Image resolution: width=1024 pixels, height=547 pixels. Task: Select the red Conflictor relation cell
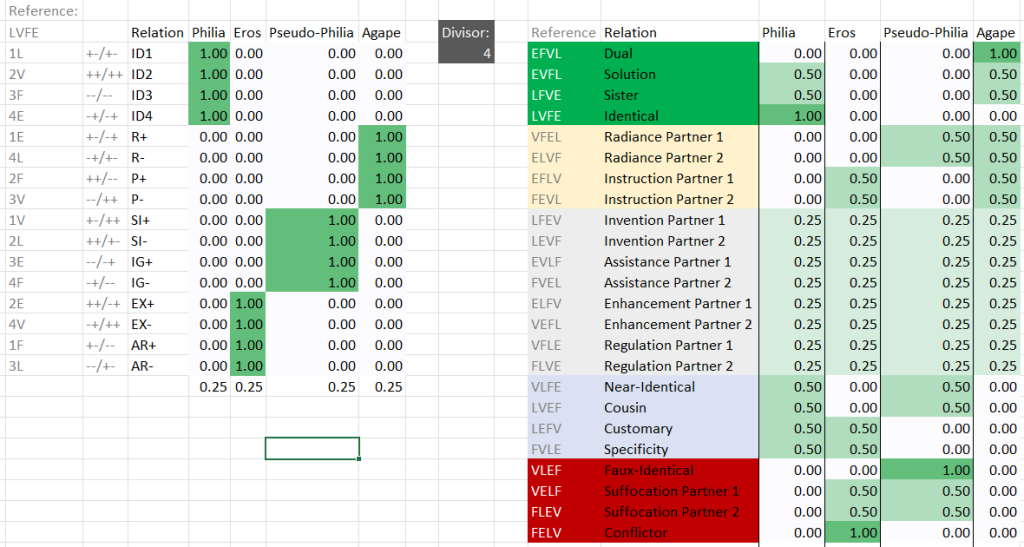tap(679, 533)
